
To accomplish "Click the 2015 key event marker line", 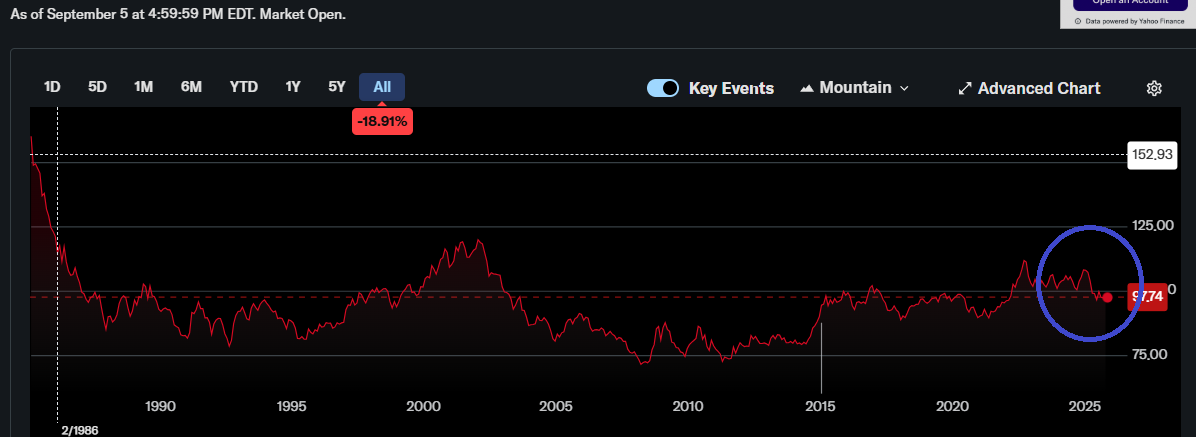I will coord(821,358).
